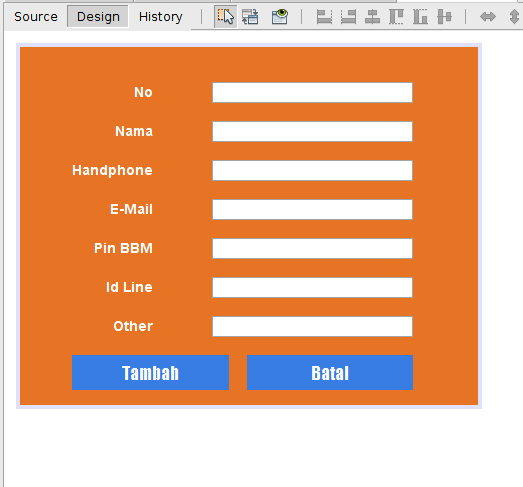Screen dimensions: 523x487
Task: Open Preview Design with the eye icon
Action: pyautogui.click(x=280, y=16)
